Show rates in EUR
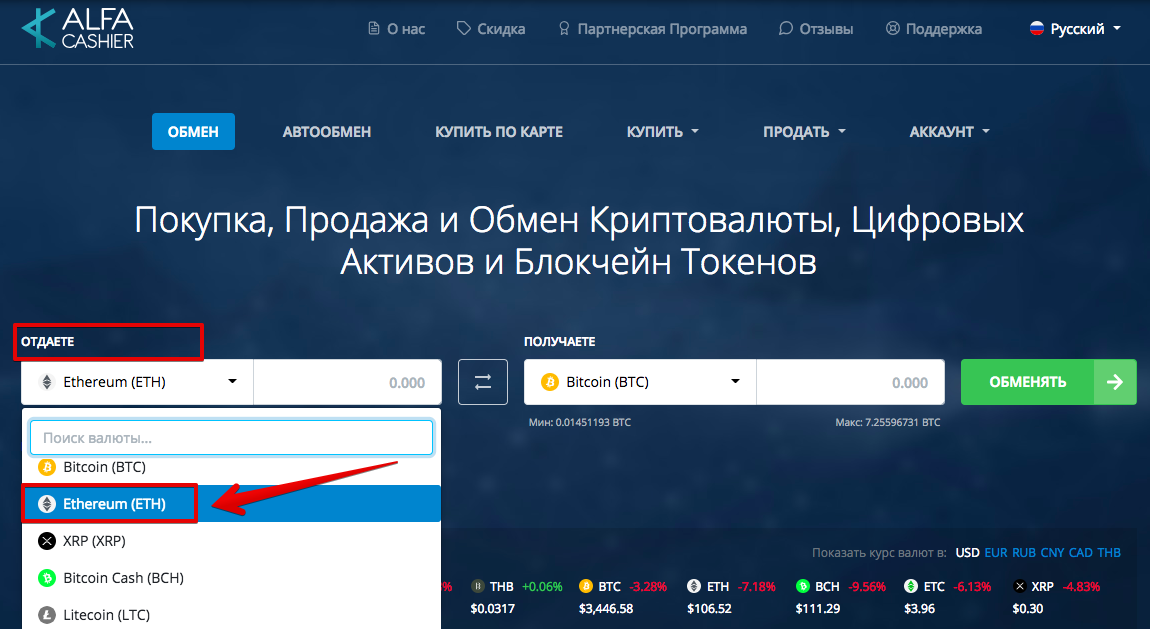The image size is (1150, 629). pyautogui.click(x=996, y=553)
